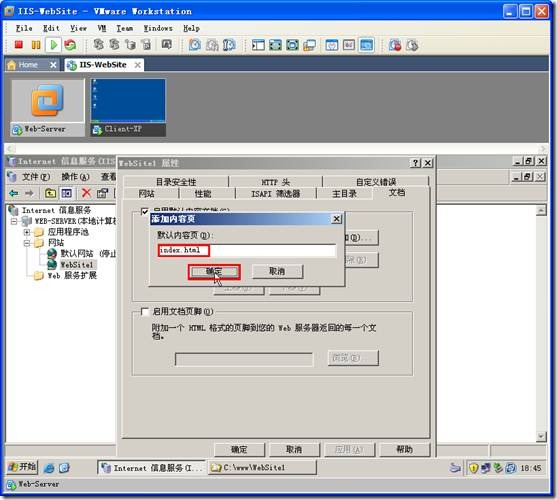Toggle the sidebar show/hide toolbar icon
The height and width of the screenshot is (500, 557).
(x=258, y=45)
